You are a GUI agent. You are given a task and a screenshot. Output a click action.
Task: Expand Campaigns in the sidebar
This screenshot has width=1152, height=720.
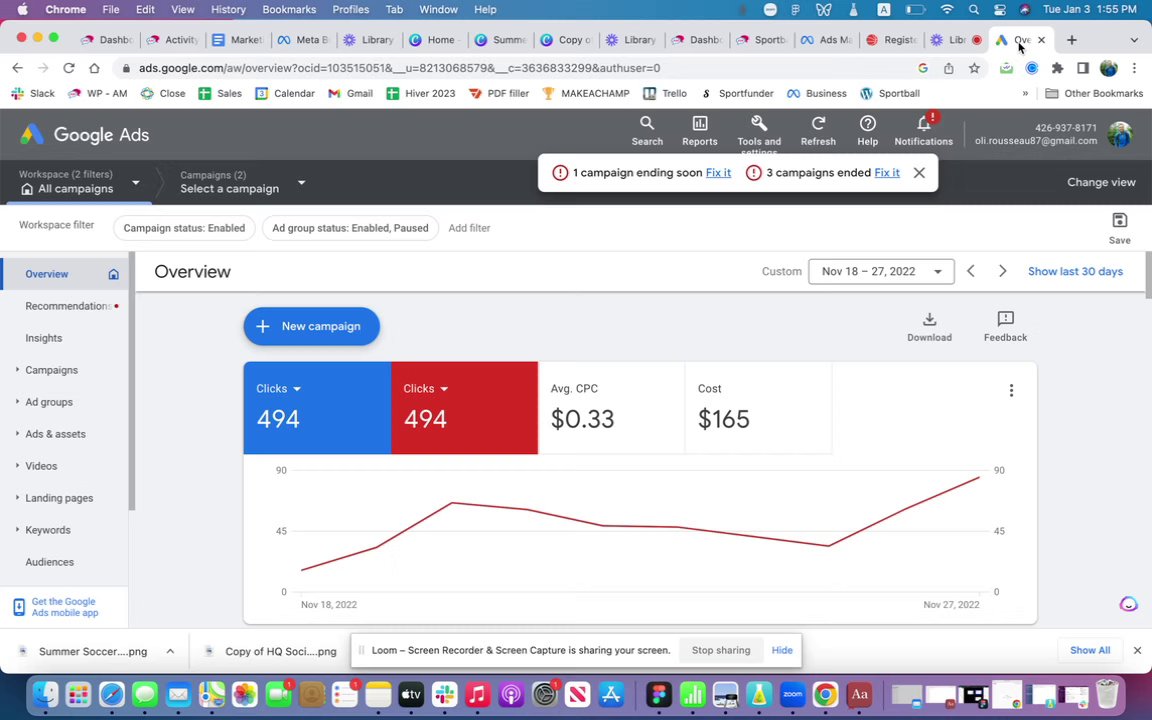18,370
